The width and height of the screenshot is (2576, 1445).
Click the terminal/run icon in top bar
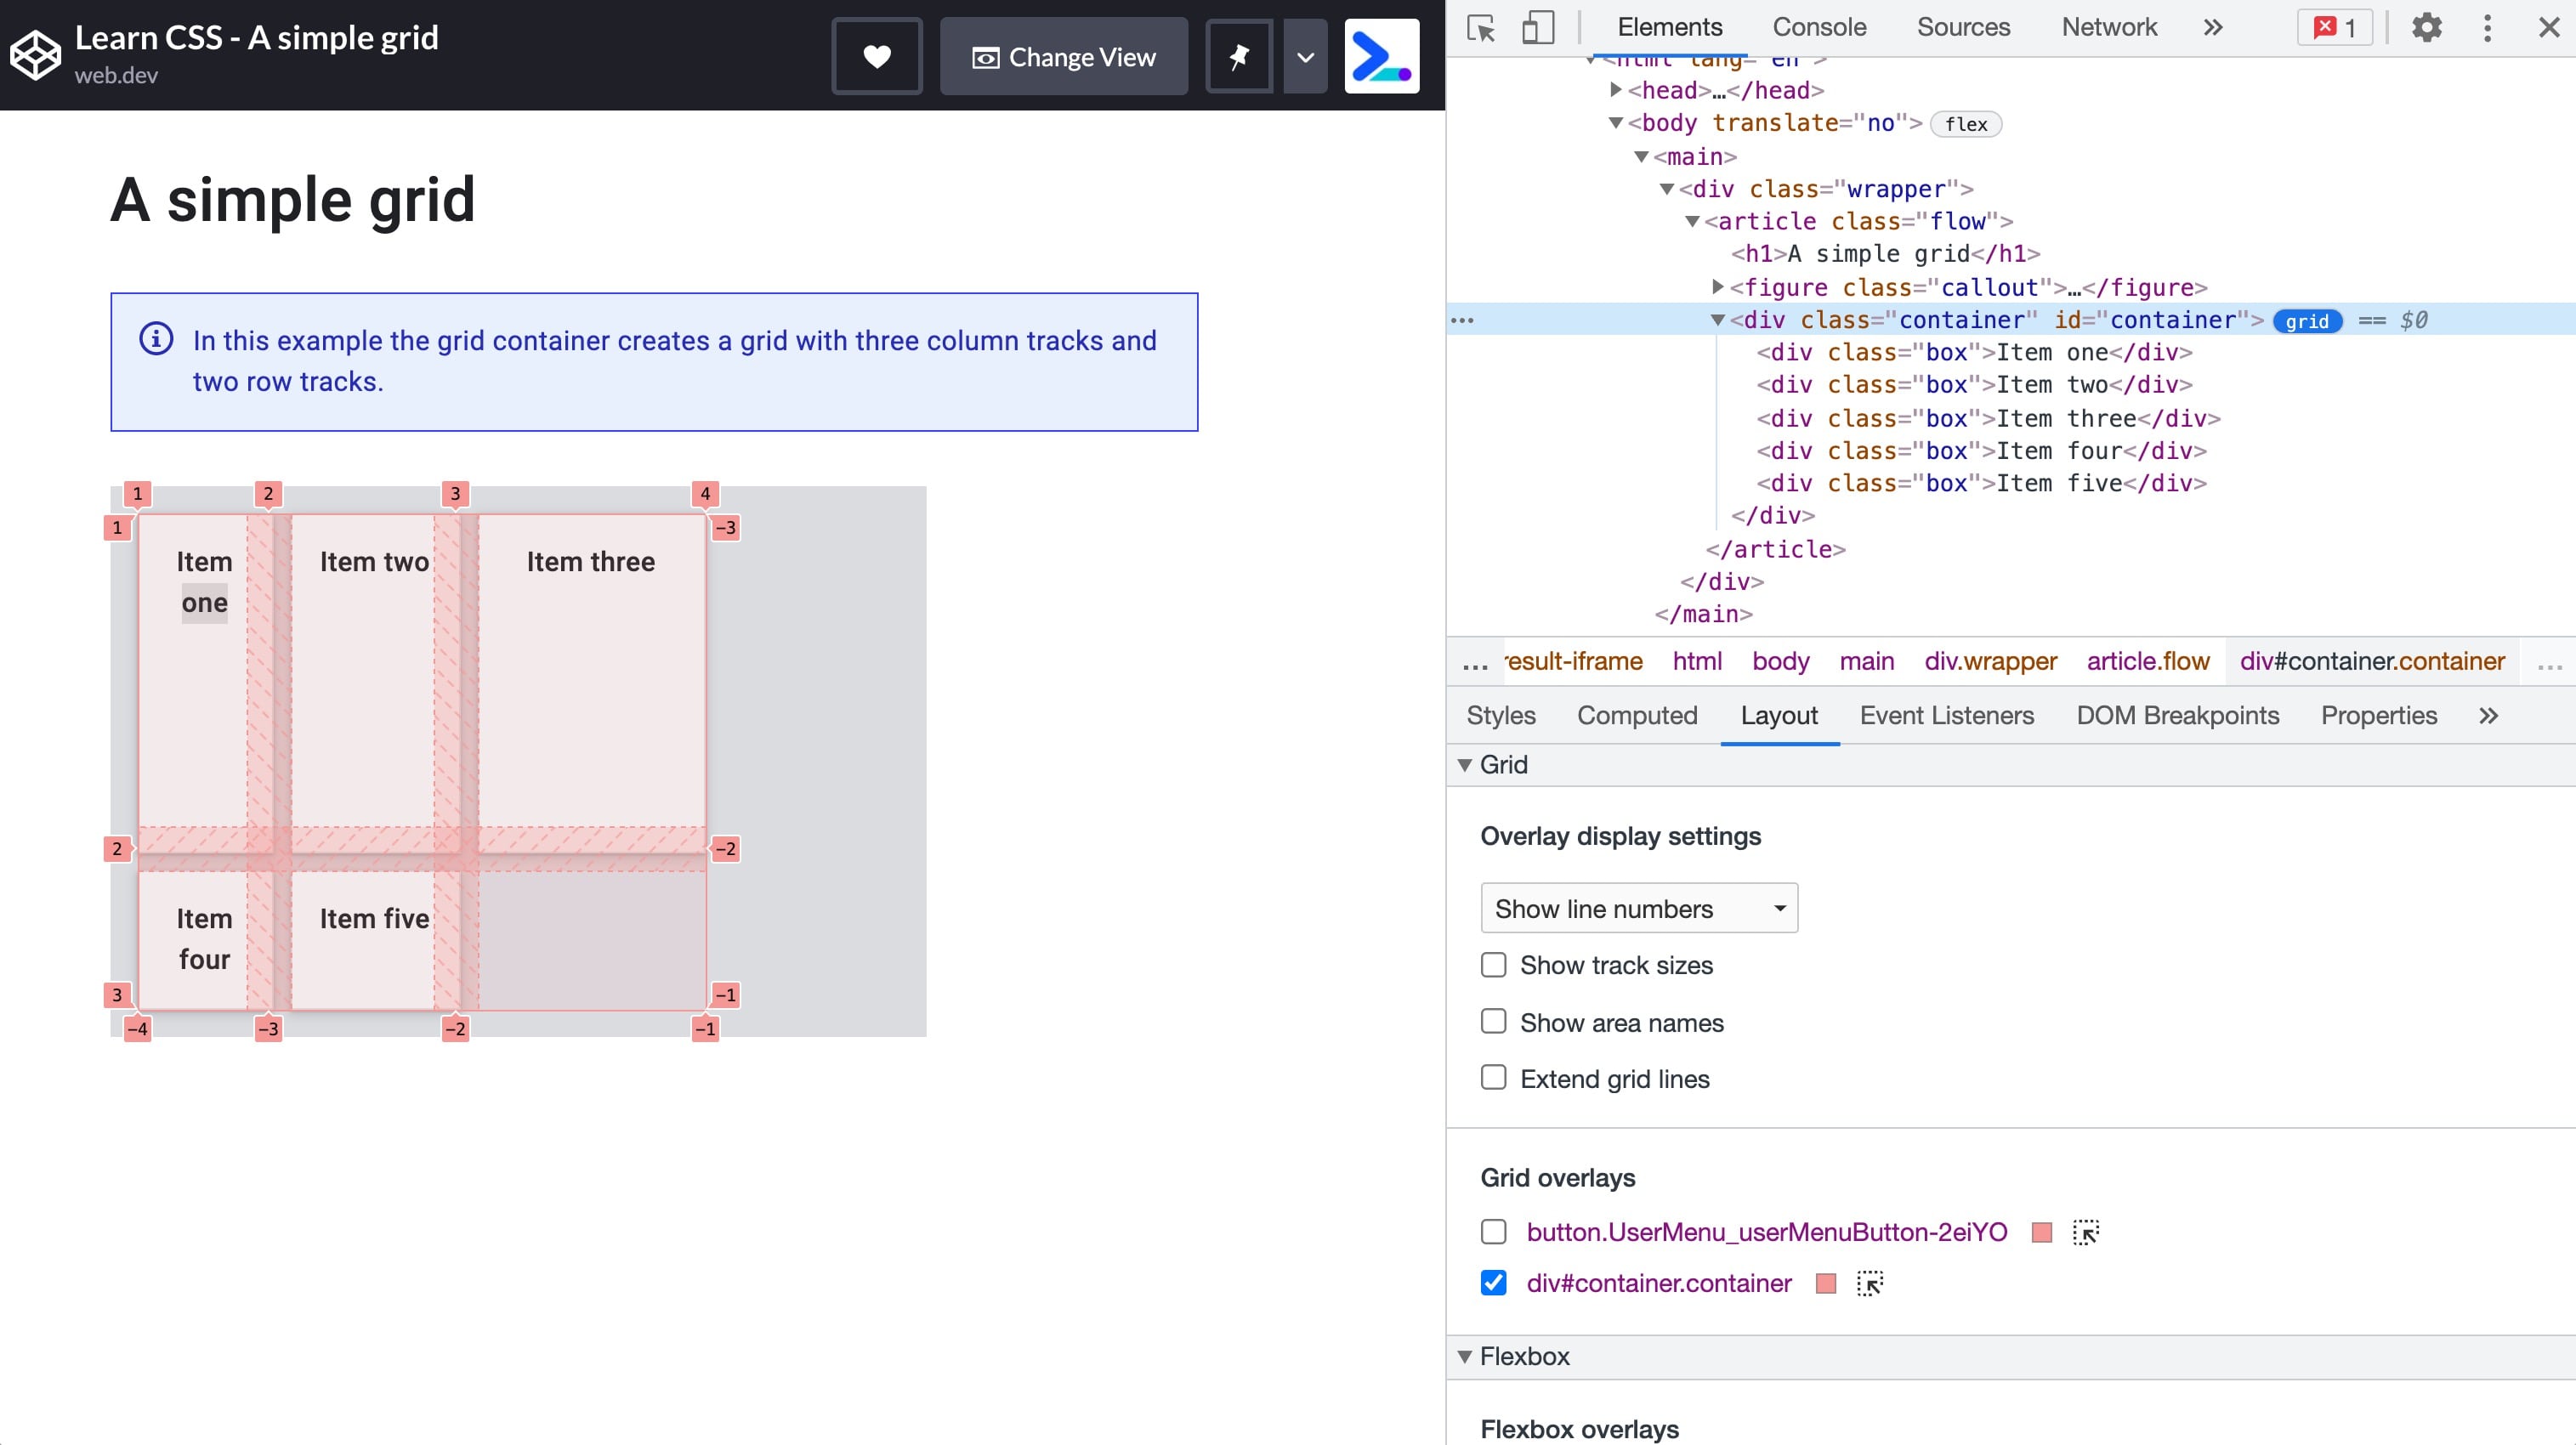click(1382, 55)
